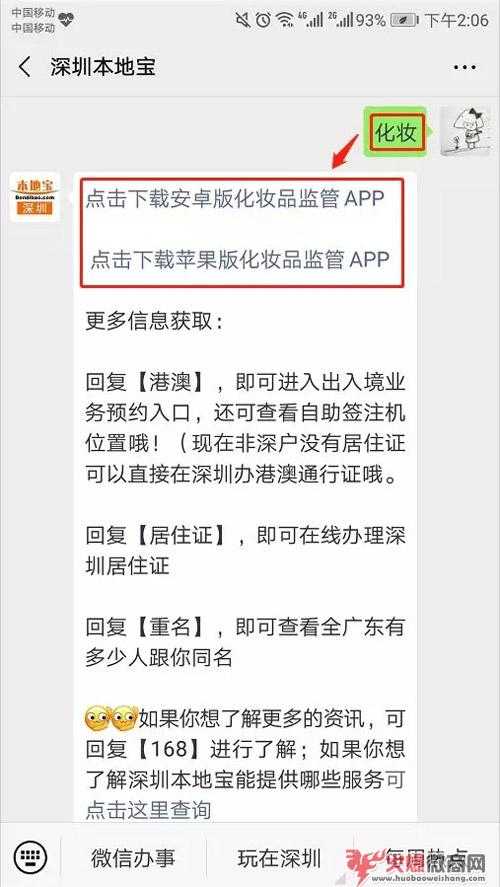Open the 微信办事 bottom menu

(133, 858)
